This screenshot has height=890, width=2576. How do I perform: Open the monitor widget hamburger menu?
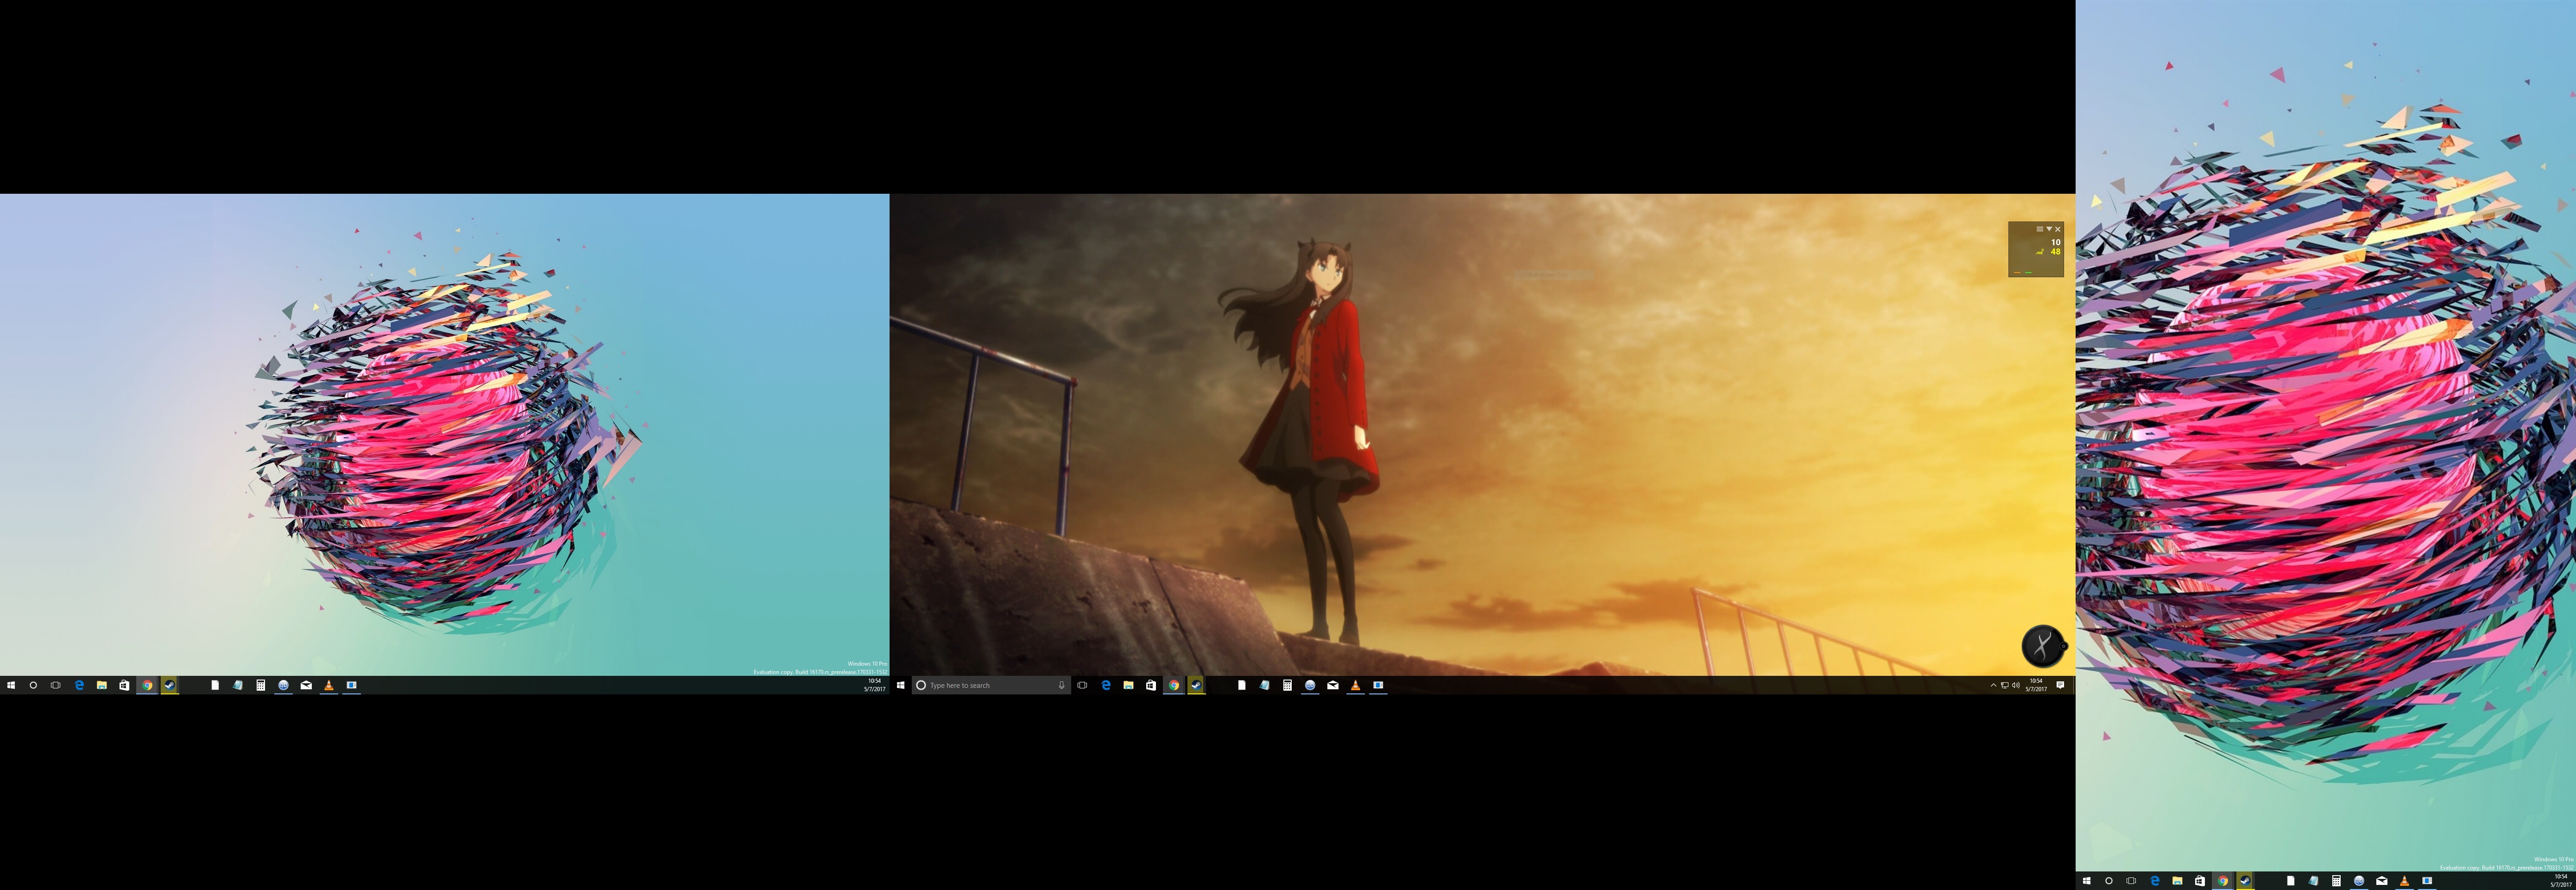coord(2039,229)
